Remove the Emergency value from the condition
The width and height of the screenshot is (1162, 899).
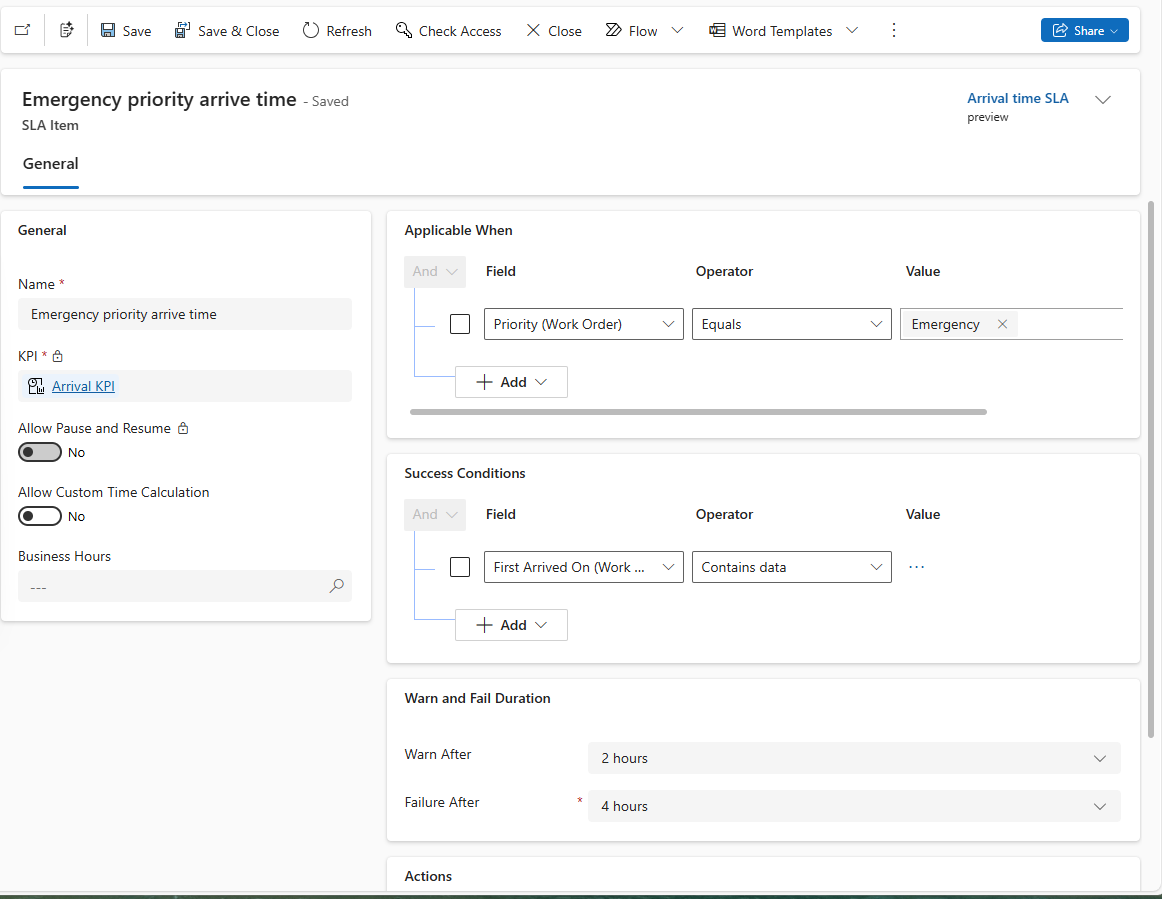click(x=1002, y=324)
